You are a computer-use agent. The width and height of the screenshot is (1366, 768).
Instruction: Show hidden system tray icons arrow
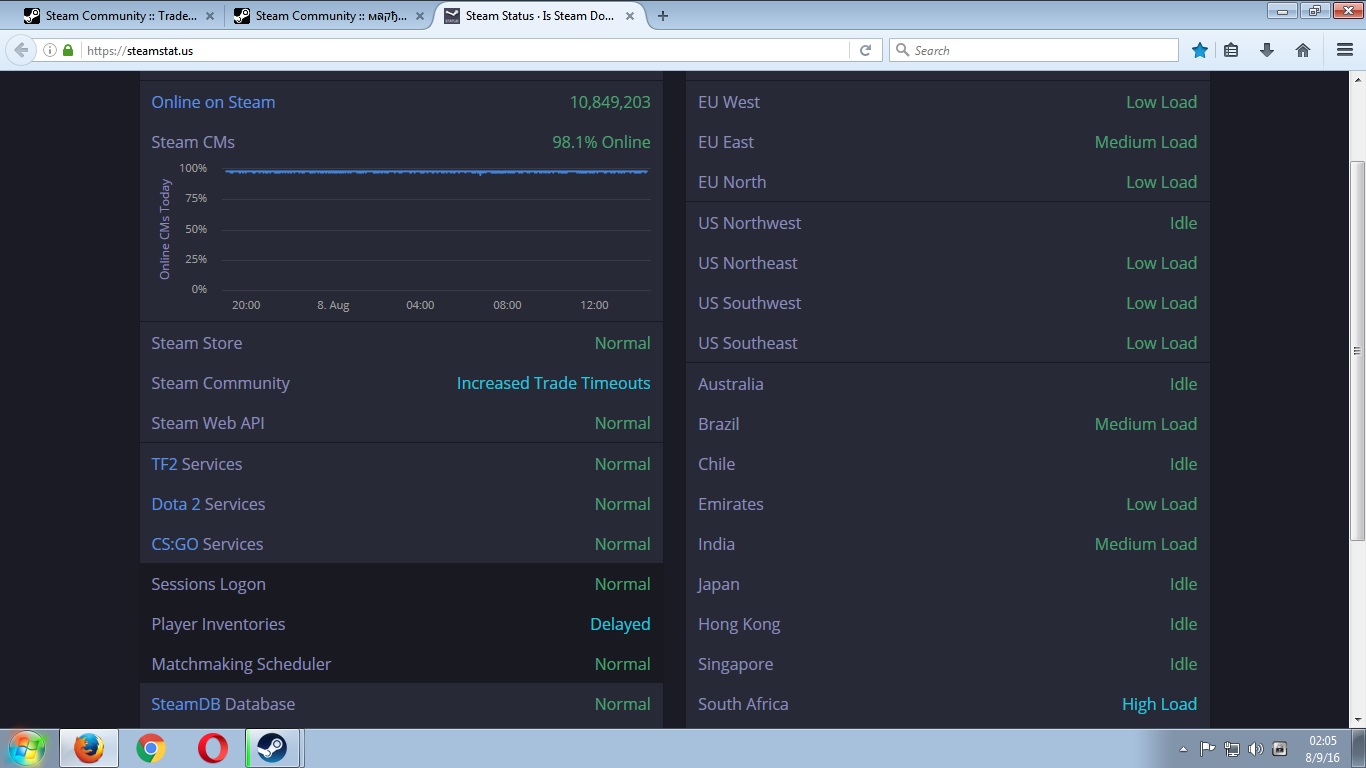click(1184, 749)
